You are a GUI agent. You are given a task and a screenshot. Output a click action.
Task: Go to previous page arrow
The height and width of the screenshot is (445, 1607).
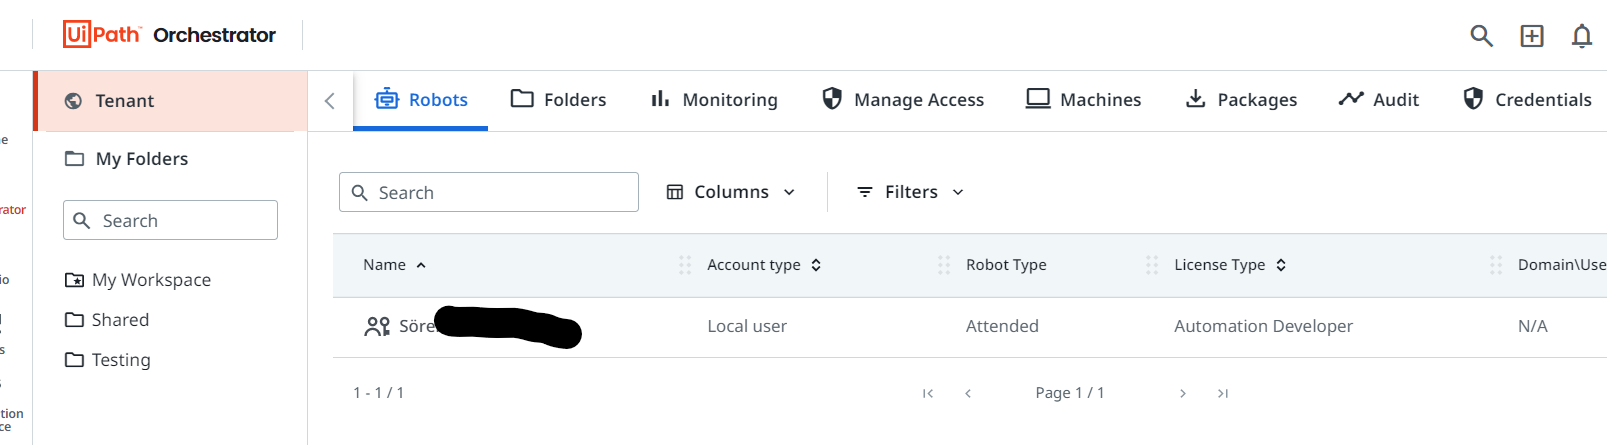pyautogui.click(x=968, y=393)
